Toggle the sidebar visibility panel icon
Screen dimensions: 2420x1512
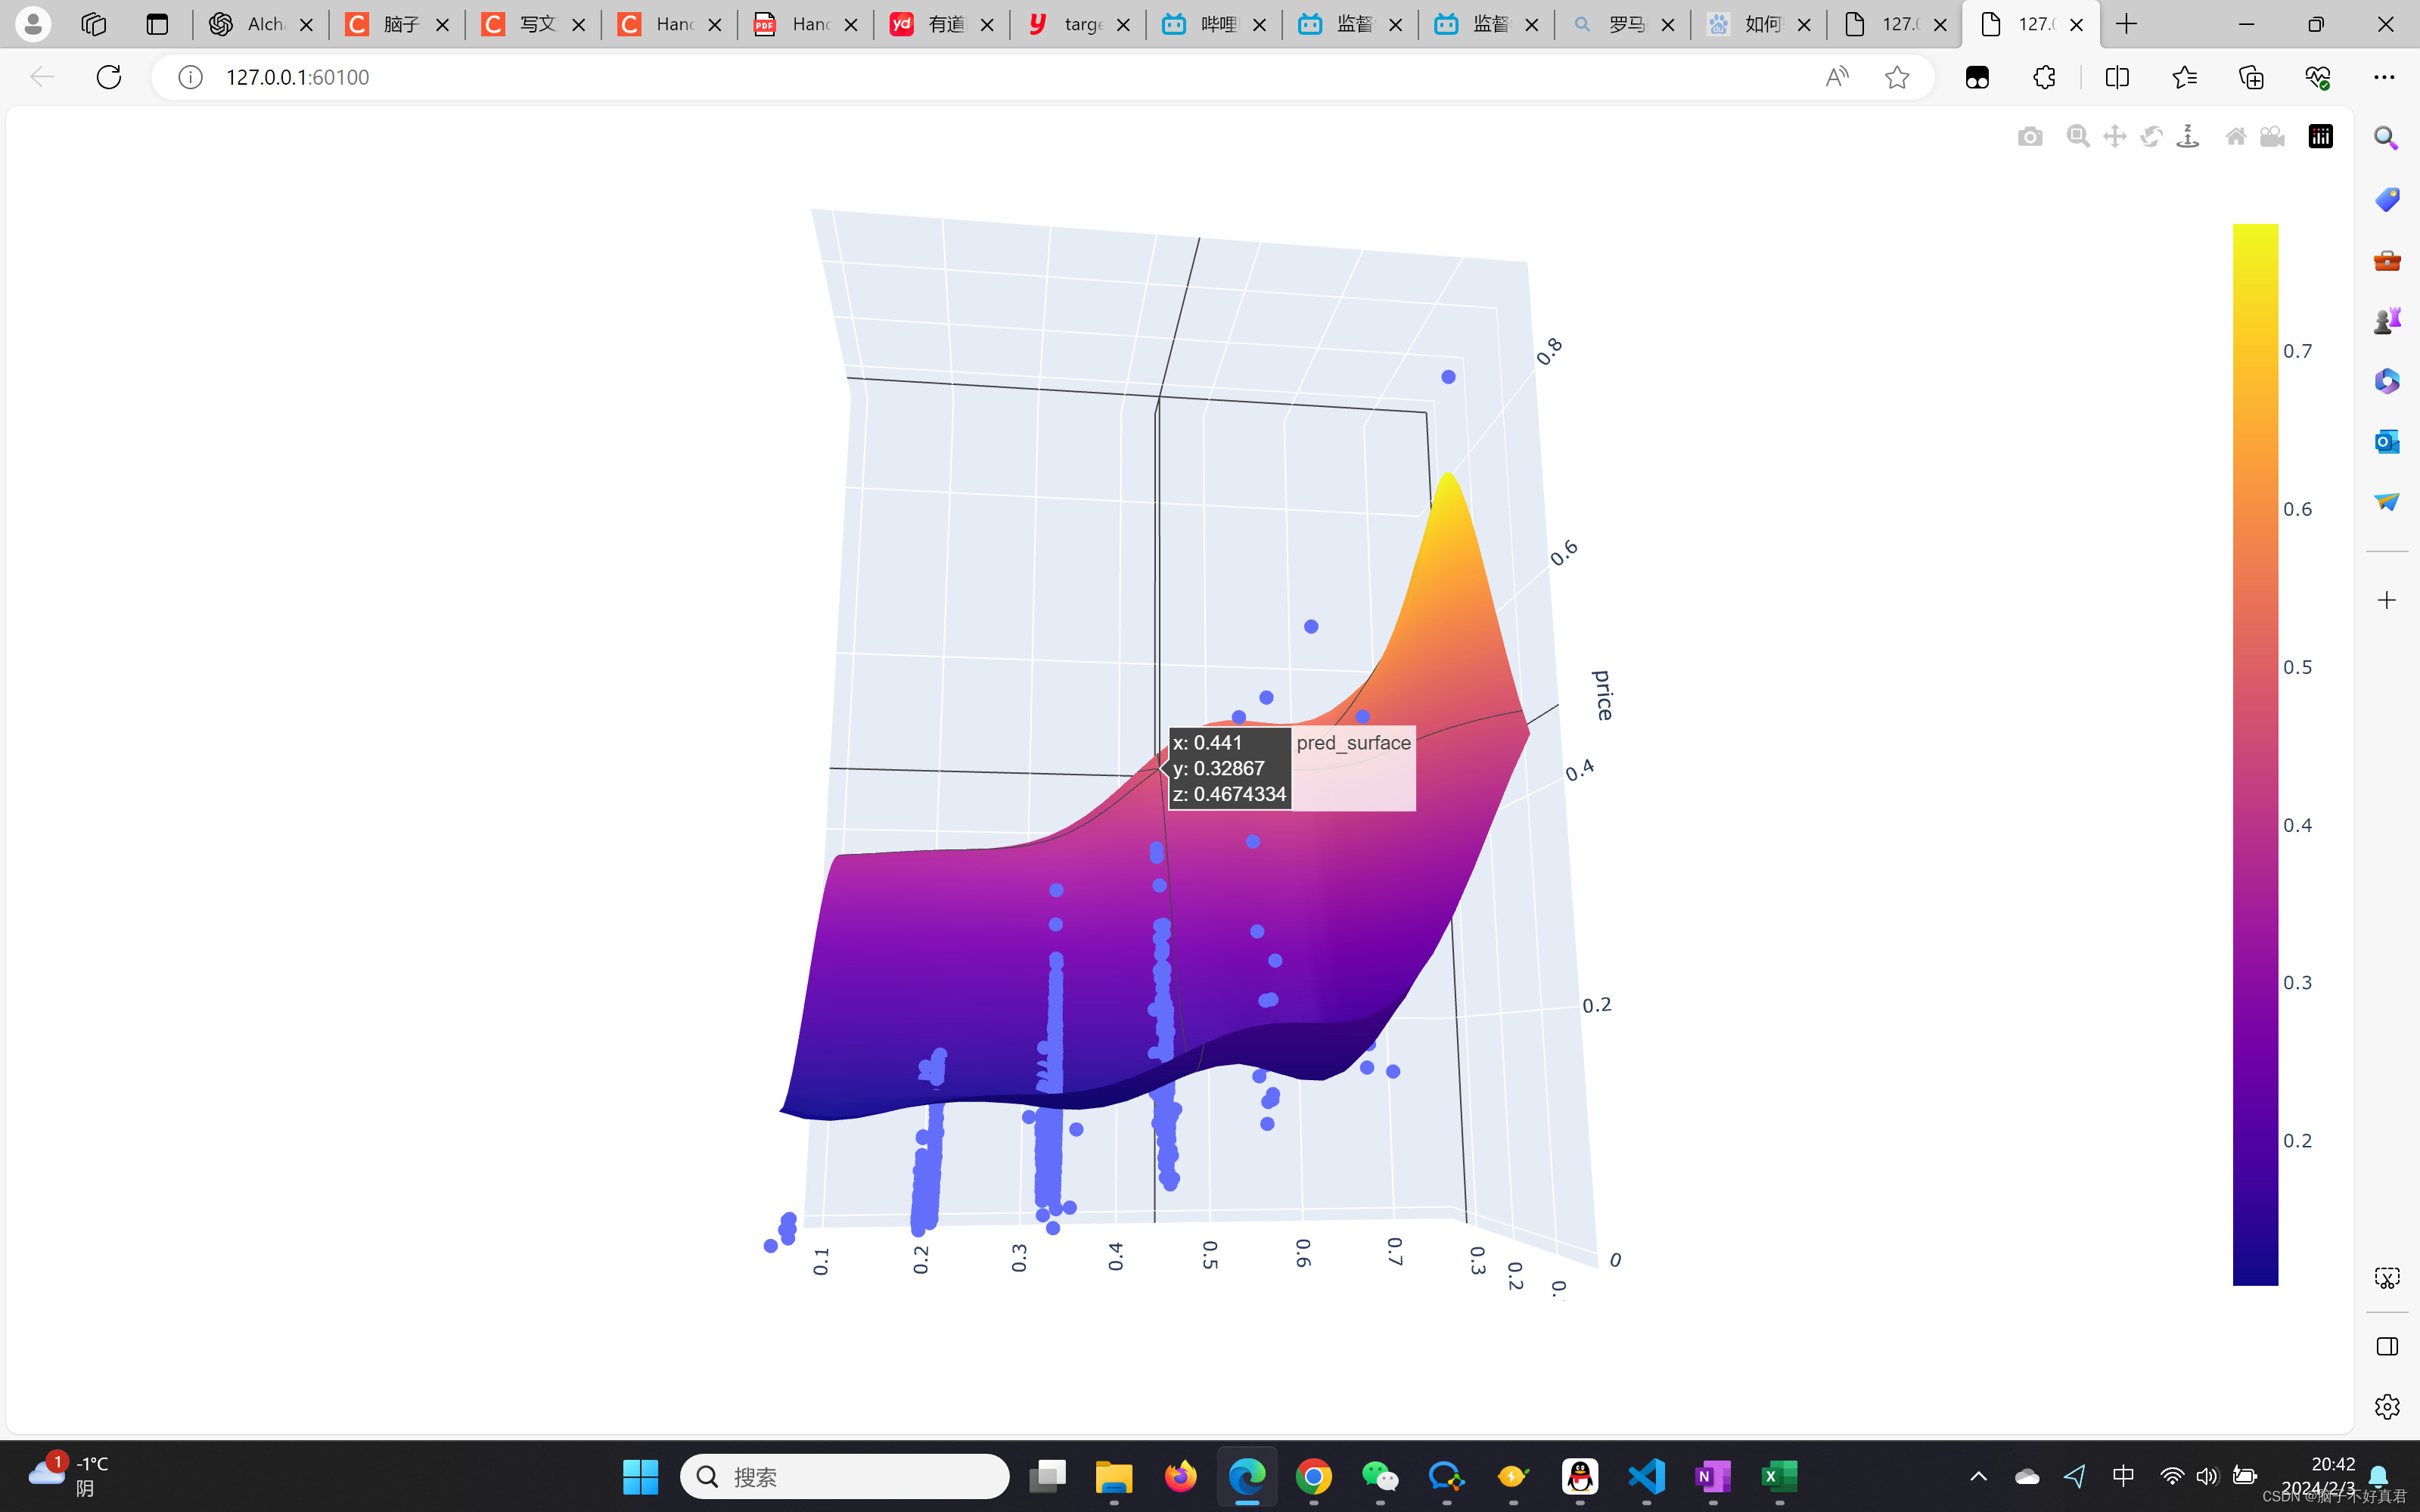click(x=2386, y=1346)
